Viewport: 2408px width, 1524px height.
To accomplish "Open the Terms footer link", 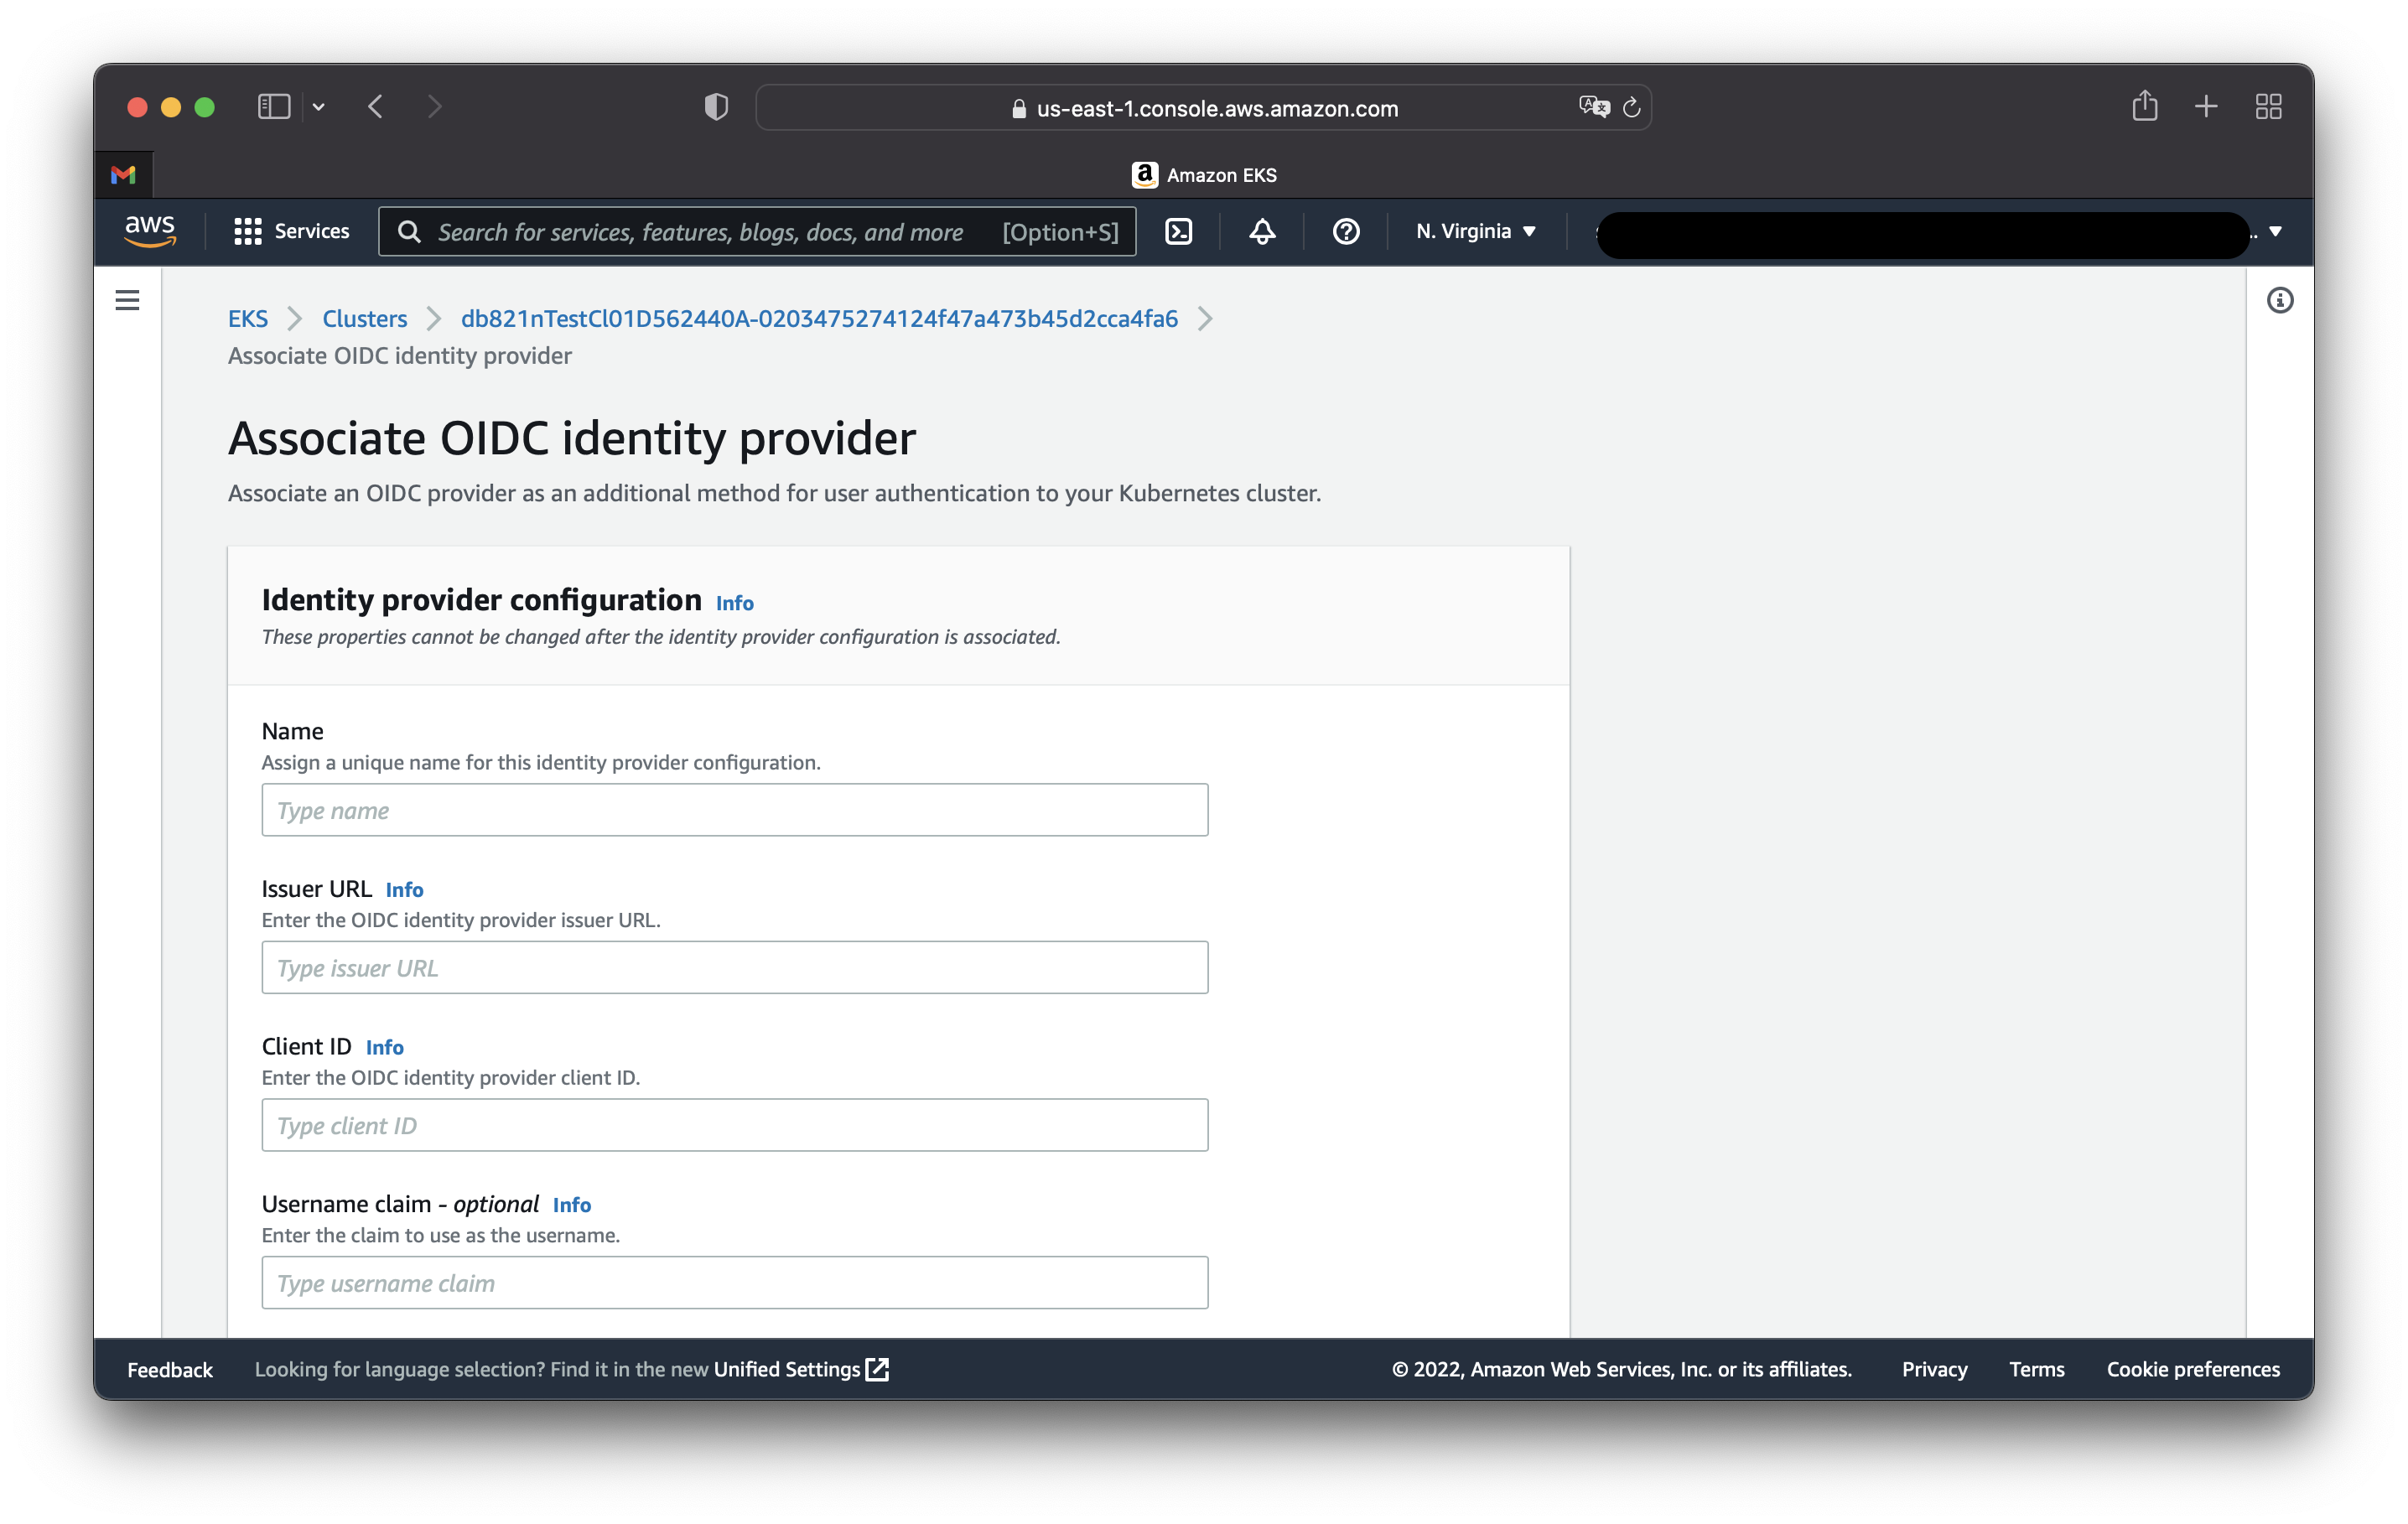I will click(x=2036, y=1369).
